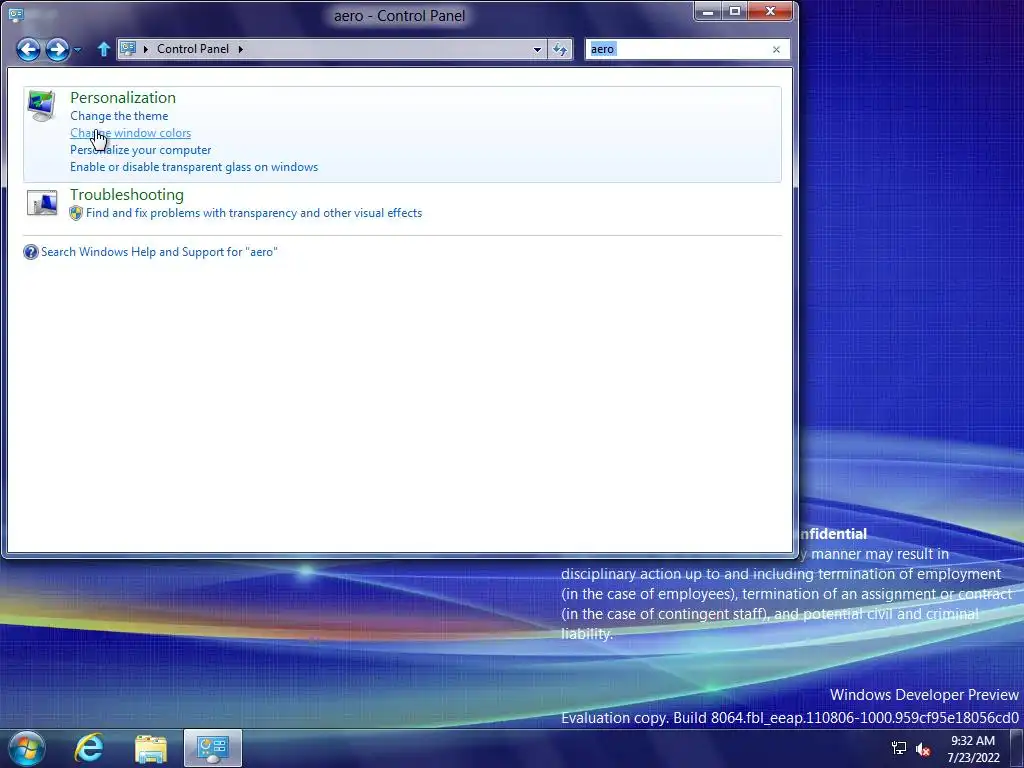Open the address bar history dropdown
This screenshot has height=768, width=1024.
click(x=537, y=50)
